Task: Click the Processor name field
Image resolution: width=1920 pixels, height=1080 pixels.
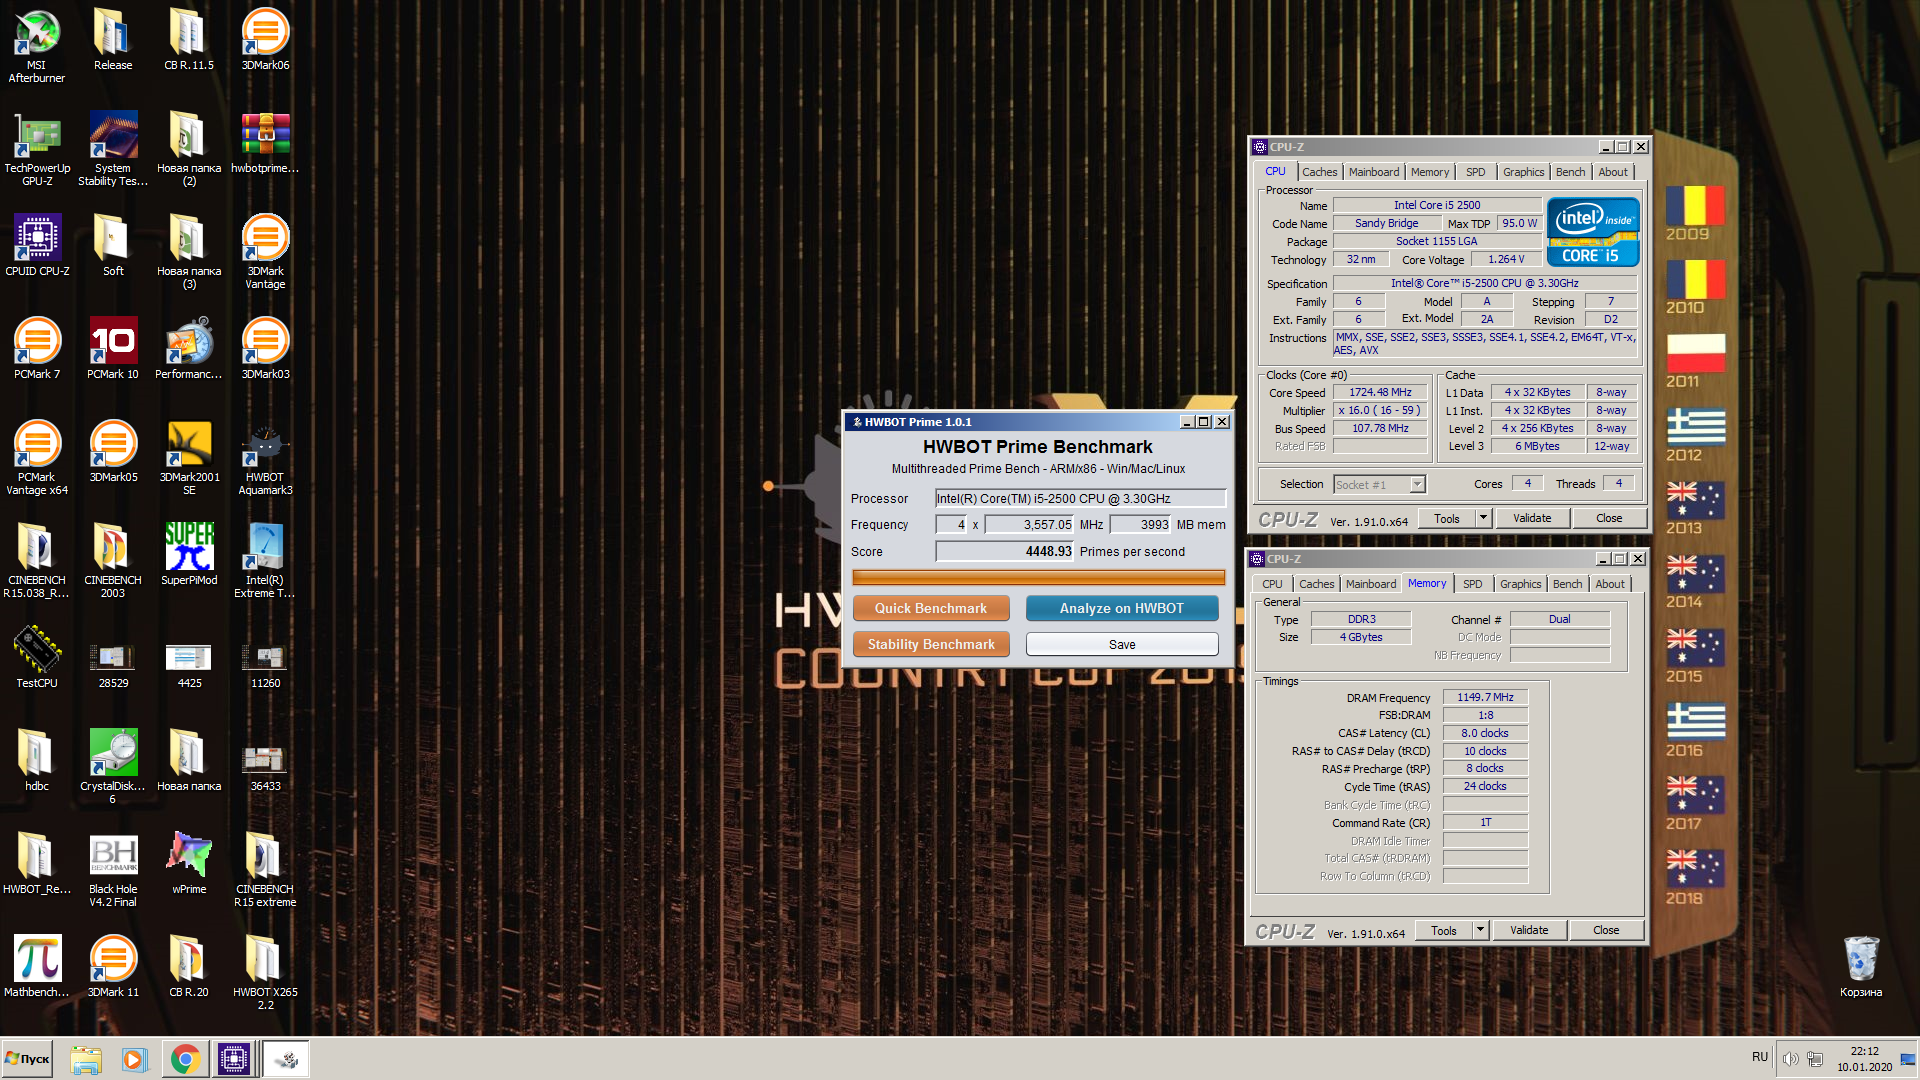Action: [x=1080, y=498]
